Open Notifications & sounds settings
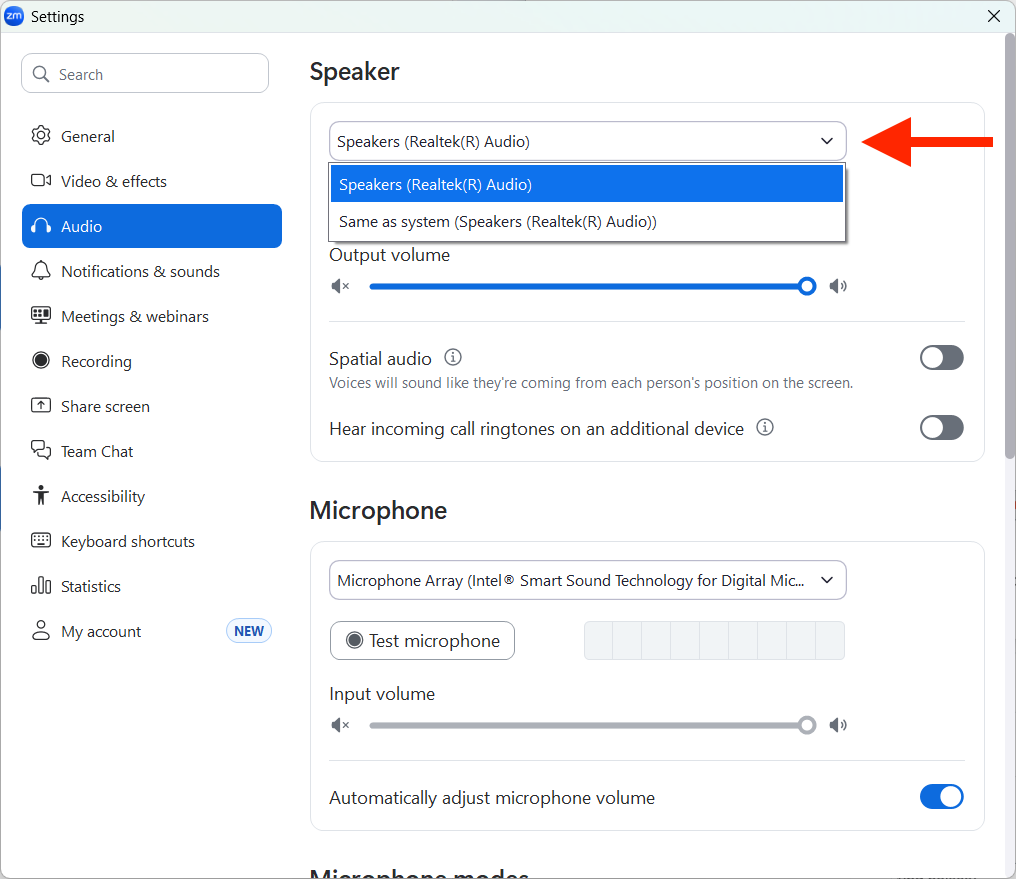Viewport: 1016px width, 879px height. pos(152,271)
